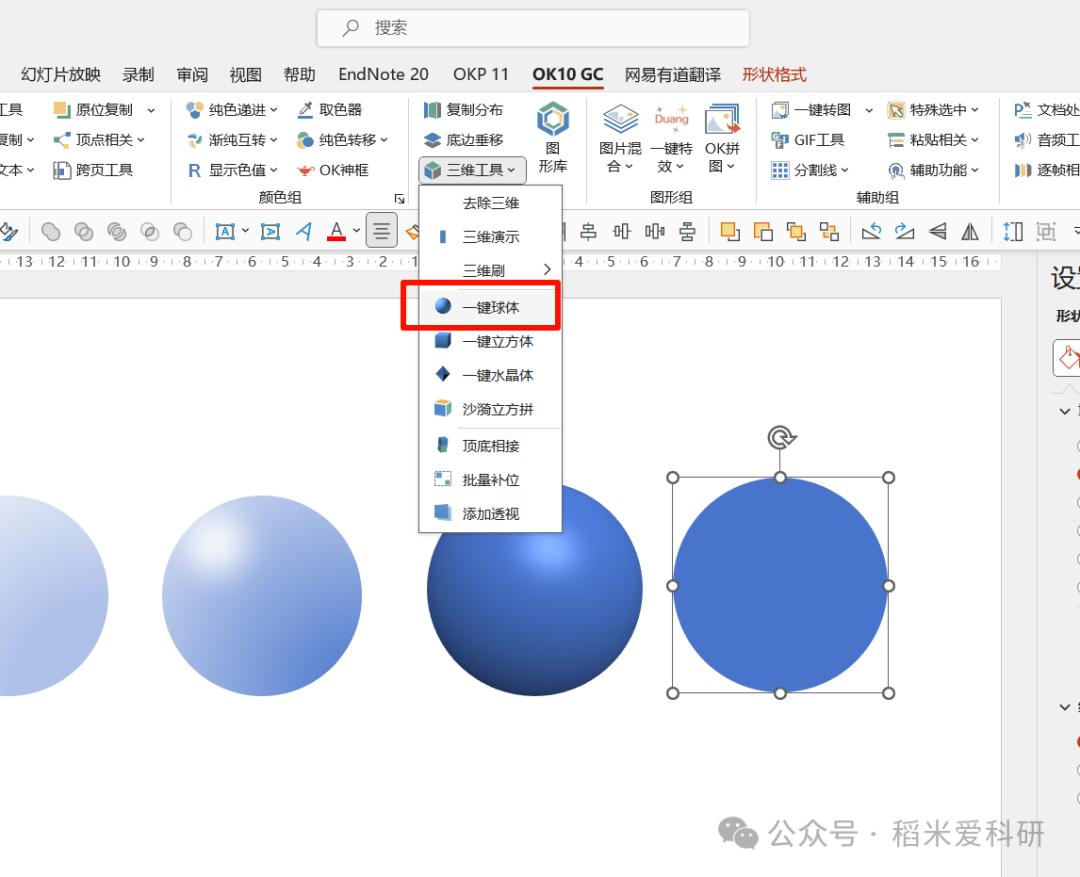Select 三维演示 menu entry
The width and height of the screenshot is (1080, 877).
pos(490,237)
